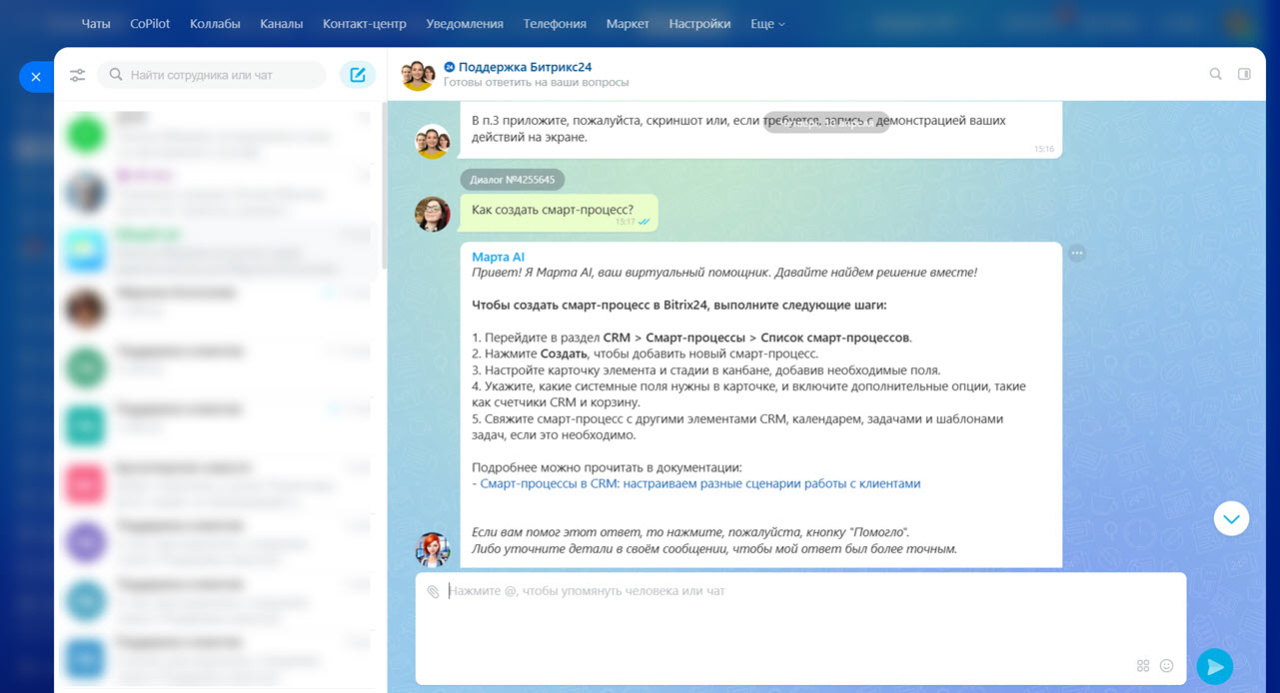Open the apps grid icon in message box

click(1143, 666)
